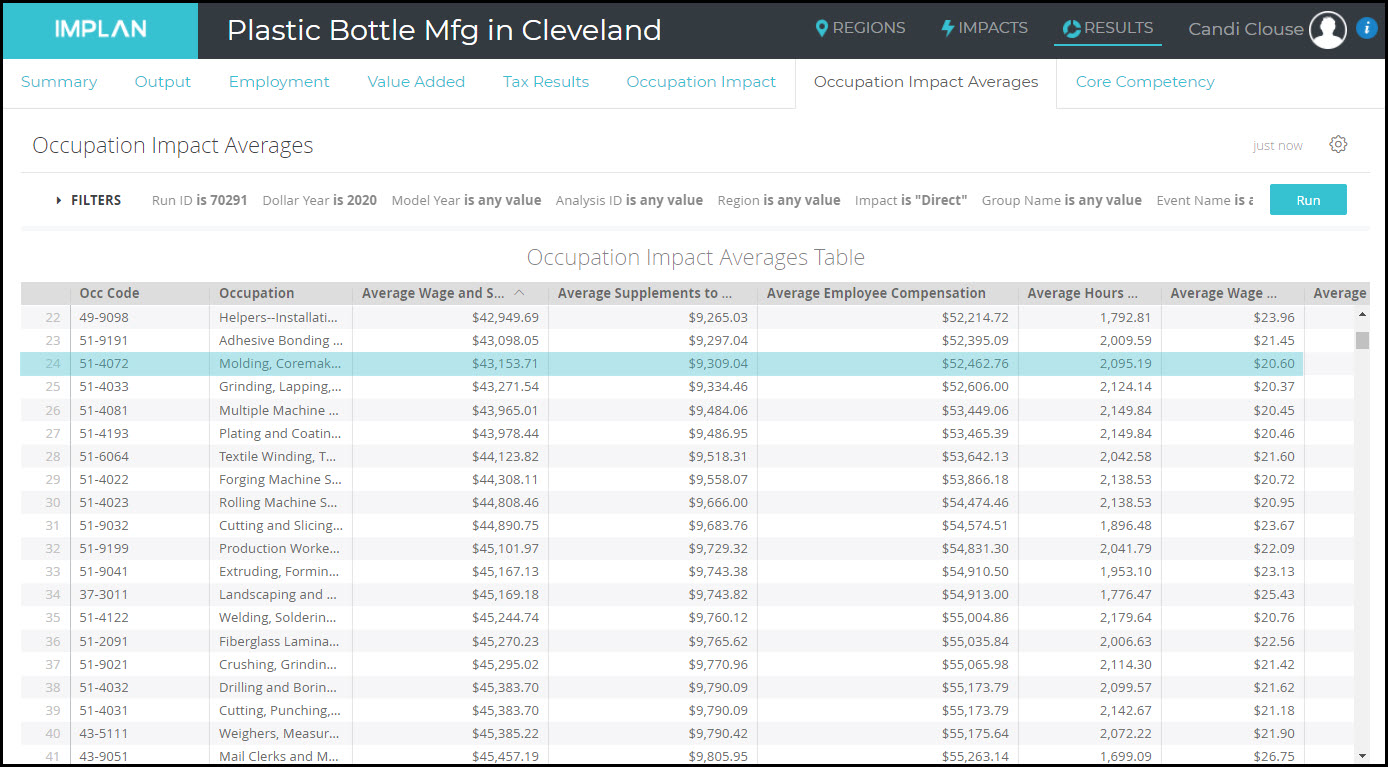Click occupation Fiberglass Lamina...

tap(280, 641)
